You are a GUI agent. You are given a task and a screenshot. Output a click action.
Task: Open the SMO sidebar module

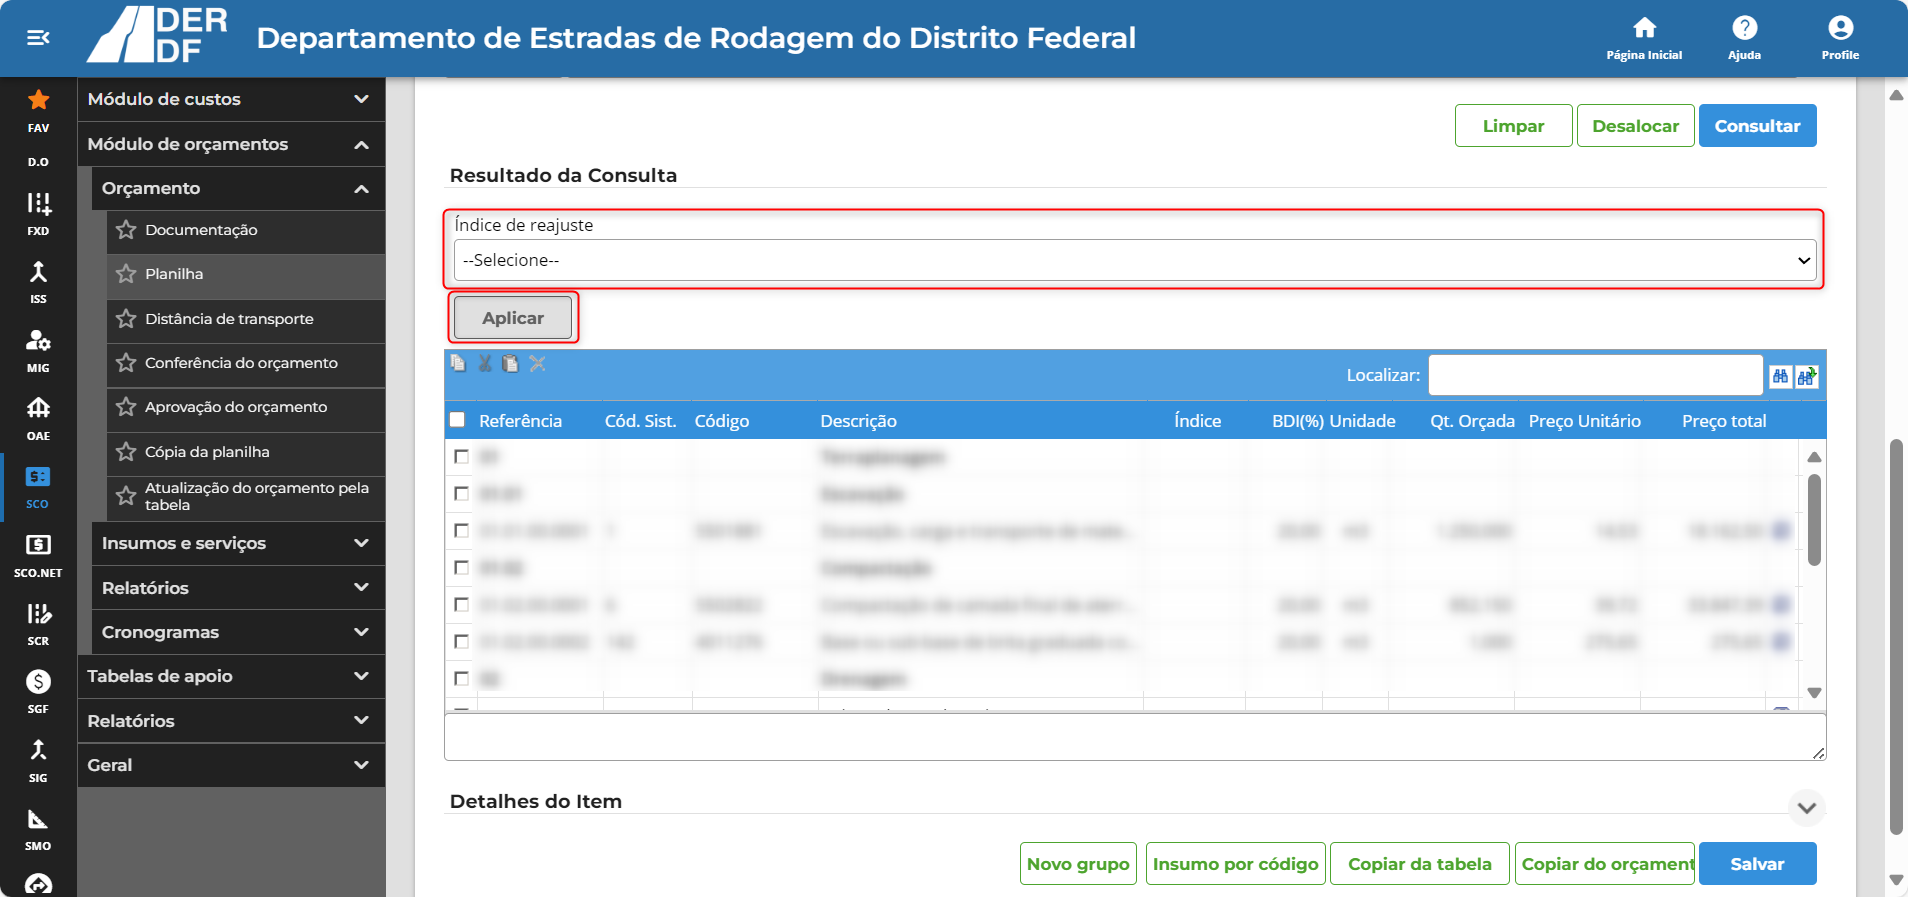[38, 829]
